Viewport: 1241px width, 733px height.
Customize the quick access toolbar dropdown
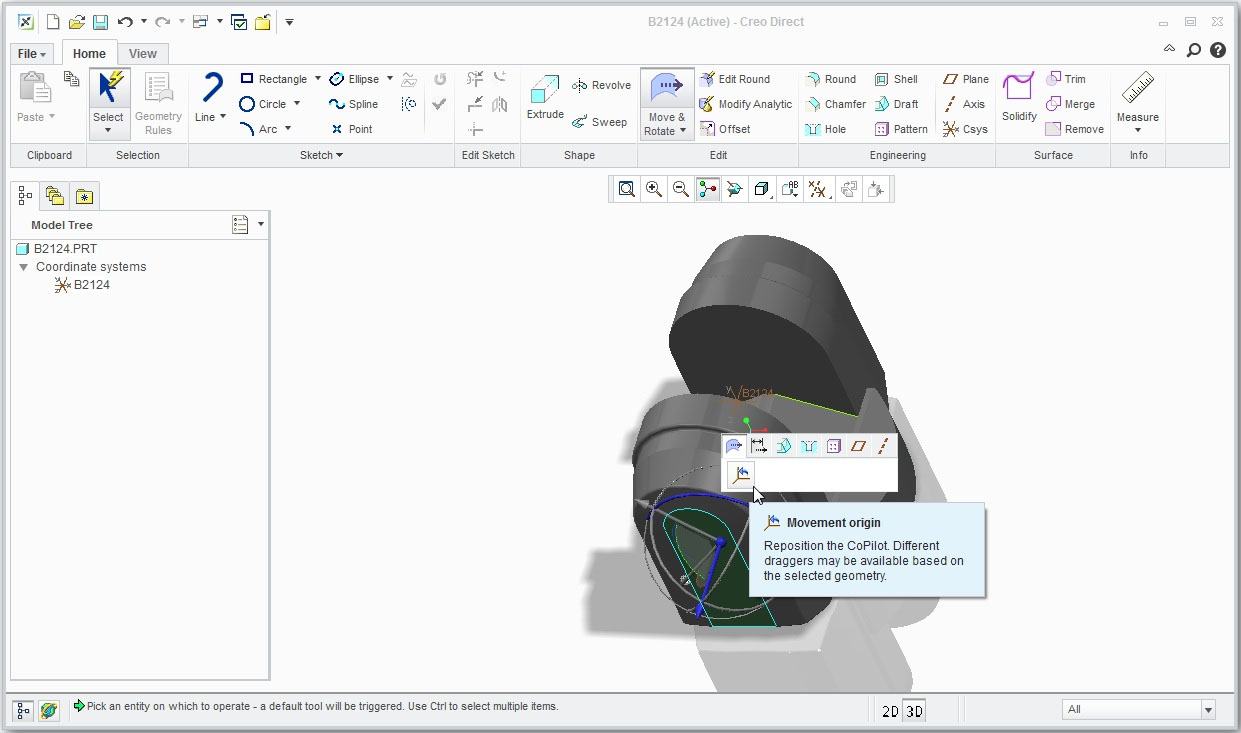(289, 22)
